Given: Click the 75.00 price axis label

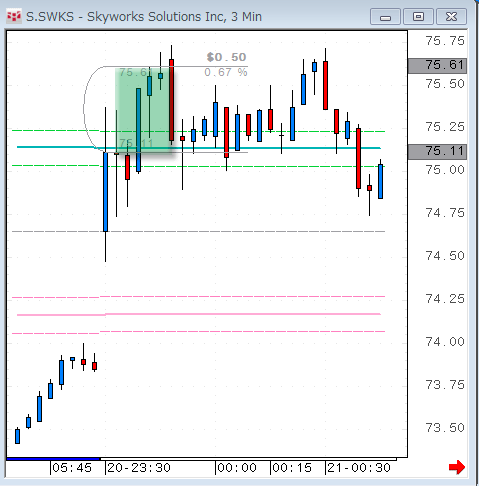Looking at the screenshot, I should click(x=445, y=170).
